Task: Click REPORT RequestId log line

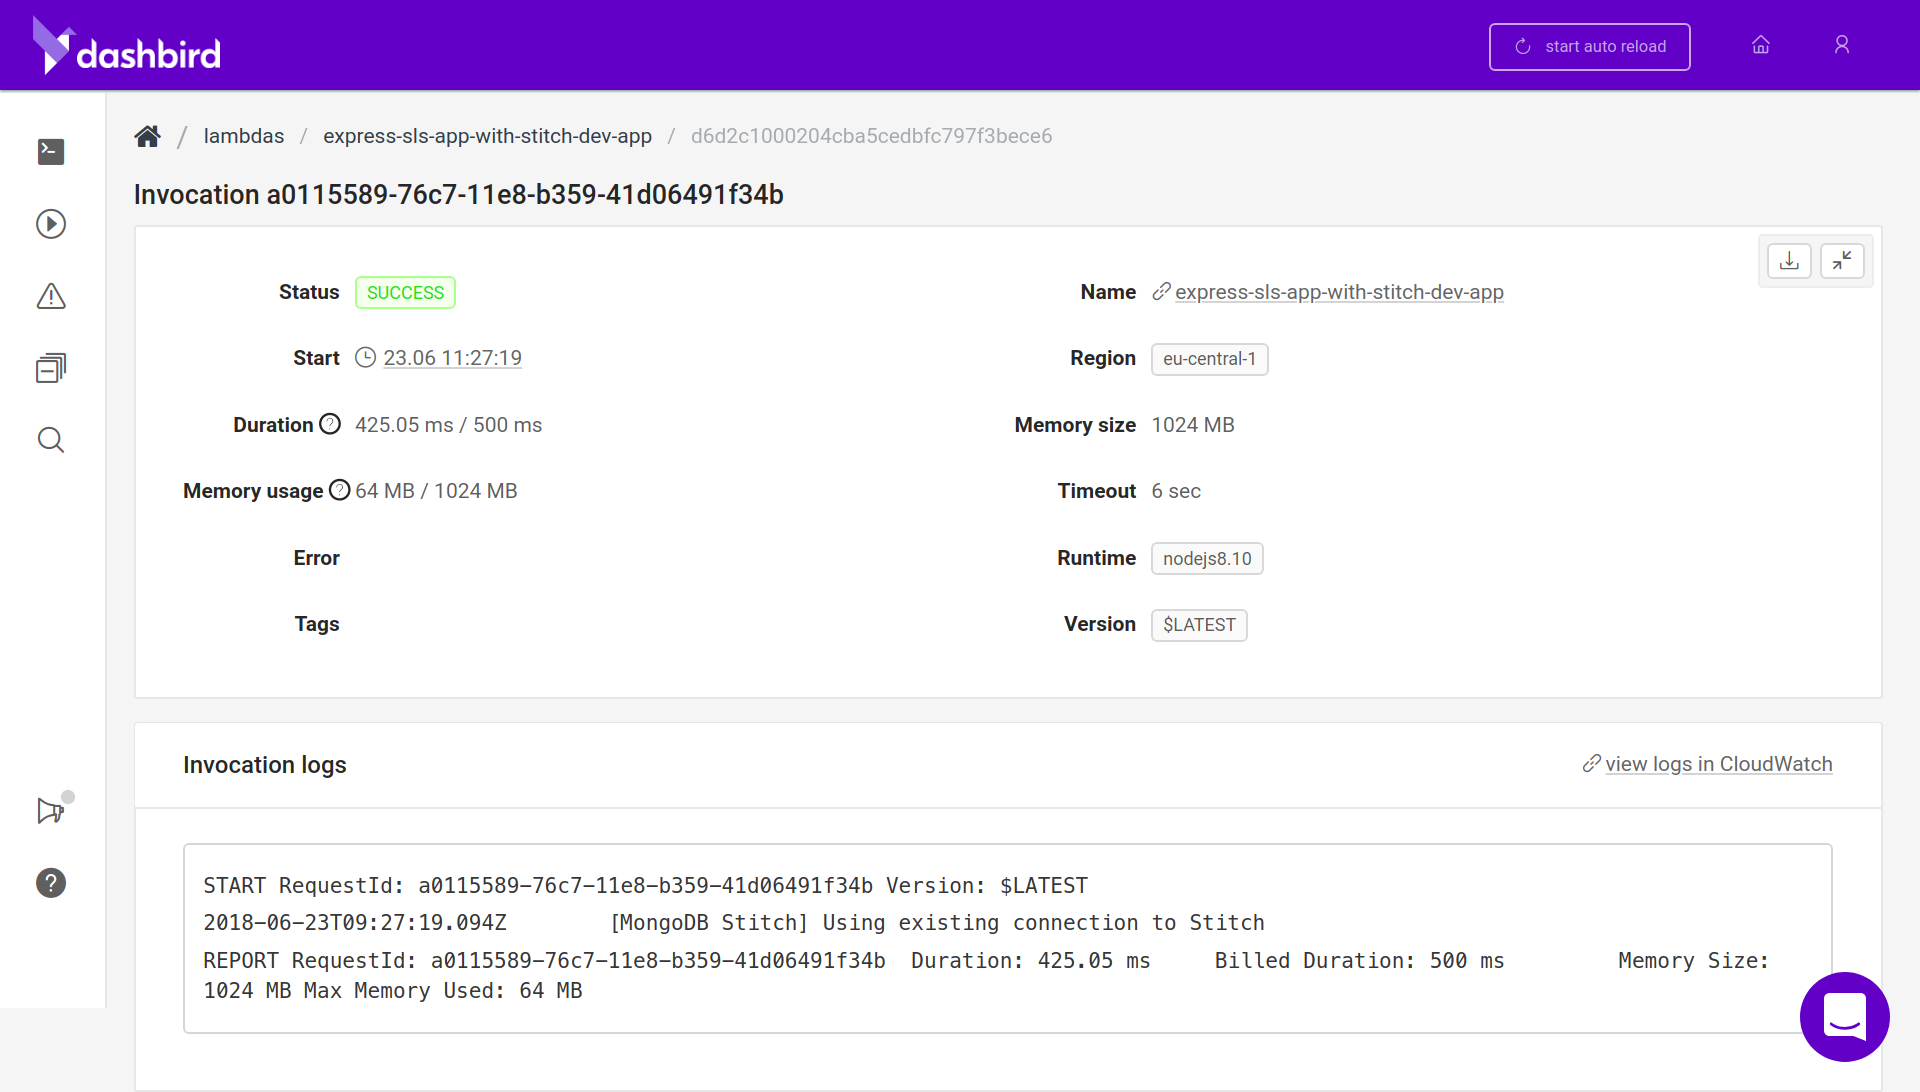Action: point(986,976)
